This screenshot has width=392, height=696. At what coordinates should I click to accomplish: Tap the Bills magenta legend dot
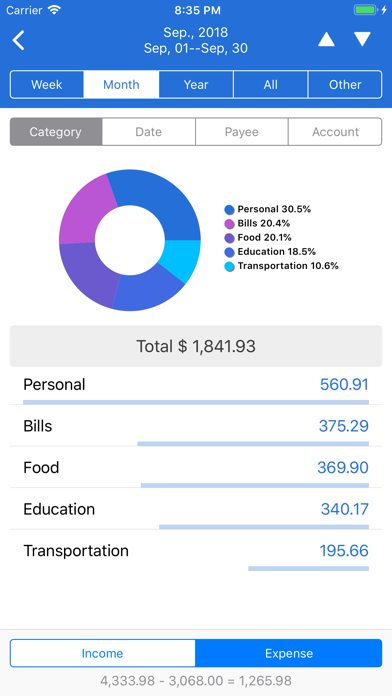(230, 224)
